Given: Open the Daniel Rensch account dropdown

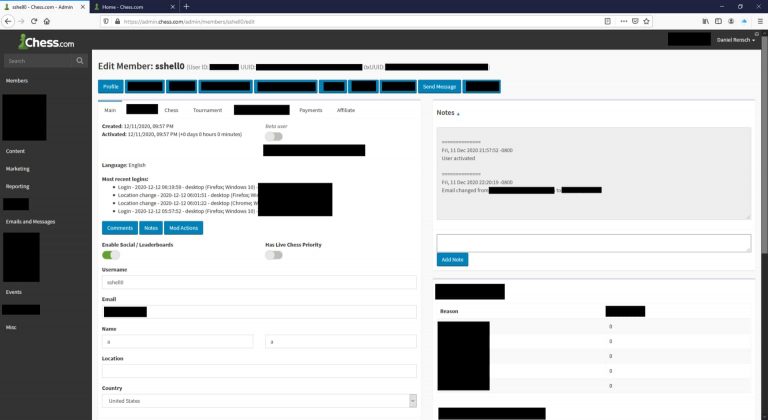Looking at the screenshot, I should pyautogui.click(x=736, y=40).
